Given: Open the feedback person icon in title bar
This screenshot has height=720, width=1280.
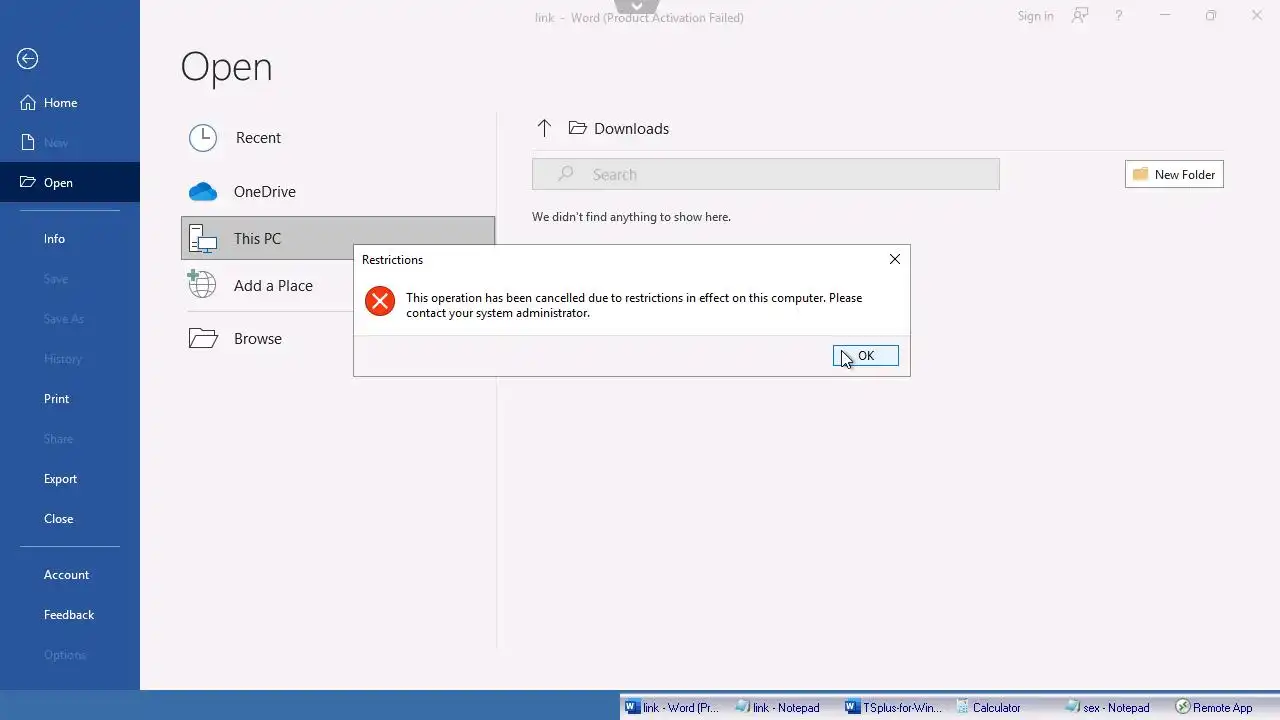Looking at the screenshot, I should coord(1080,16).
